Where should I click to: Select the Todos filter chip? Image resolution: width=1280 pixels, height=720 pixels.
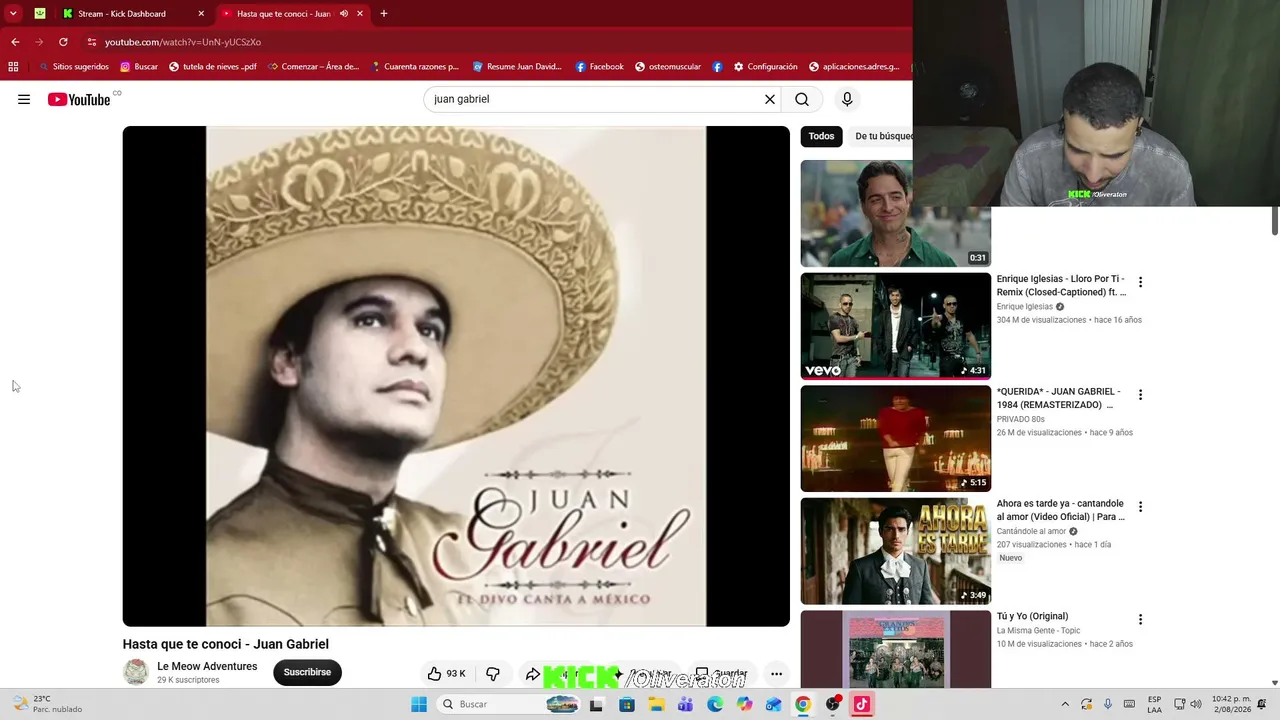(822, 136)
